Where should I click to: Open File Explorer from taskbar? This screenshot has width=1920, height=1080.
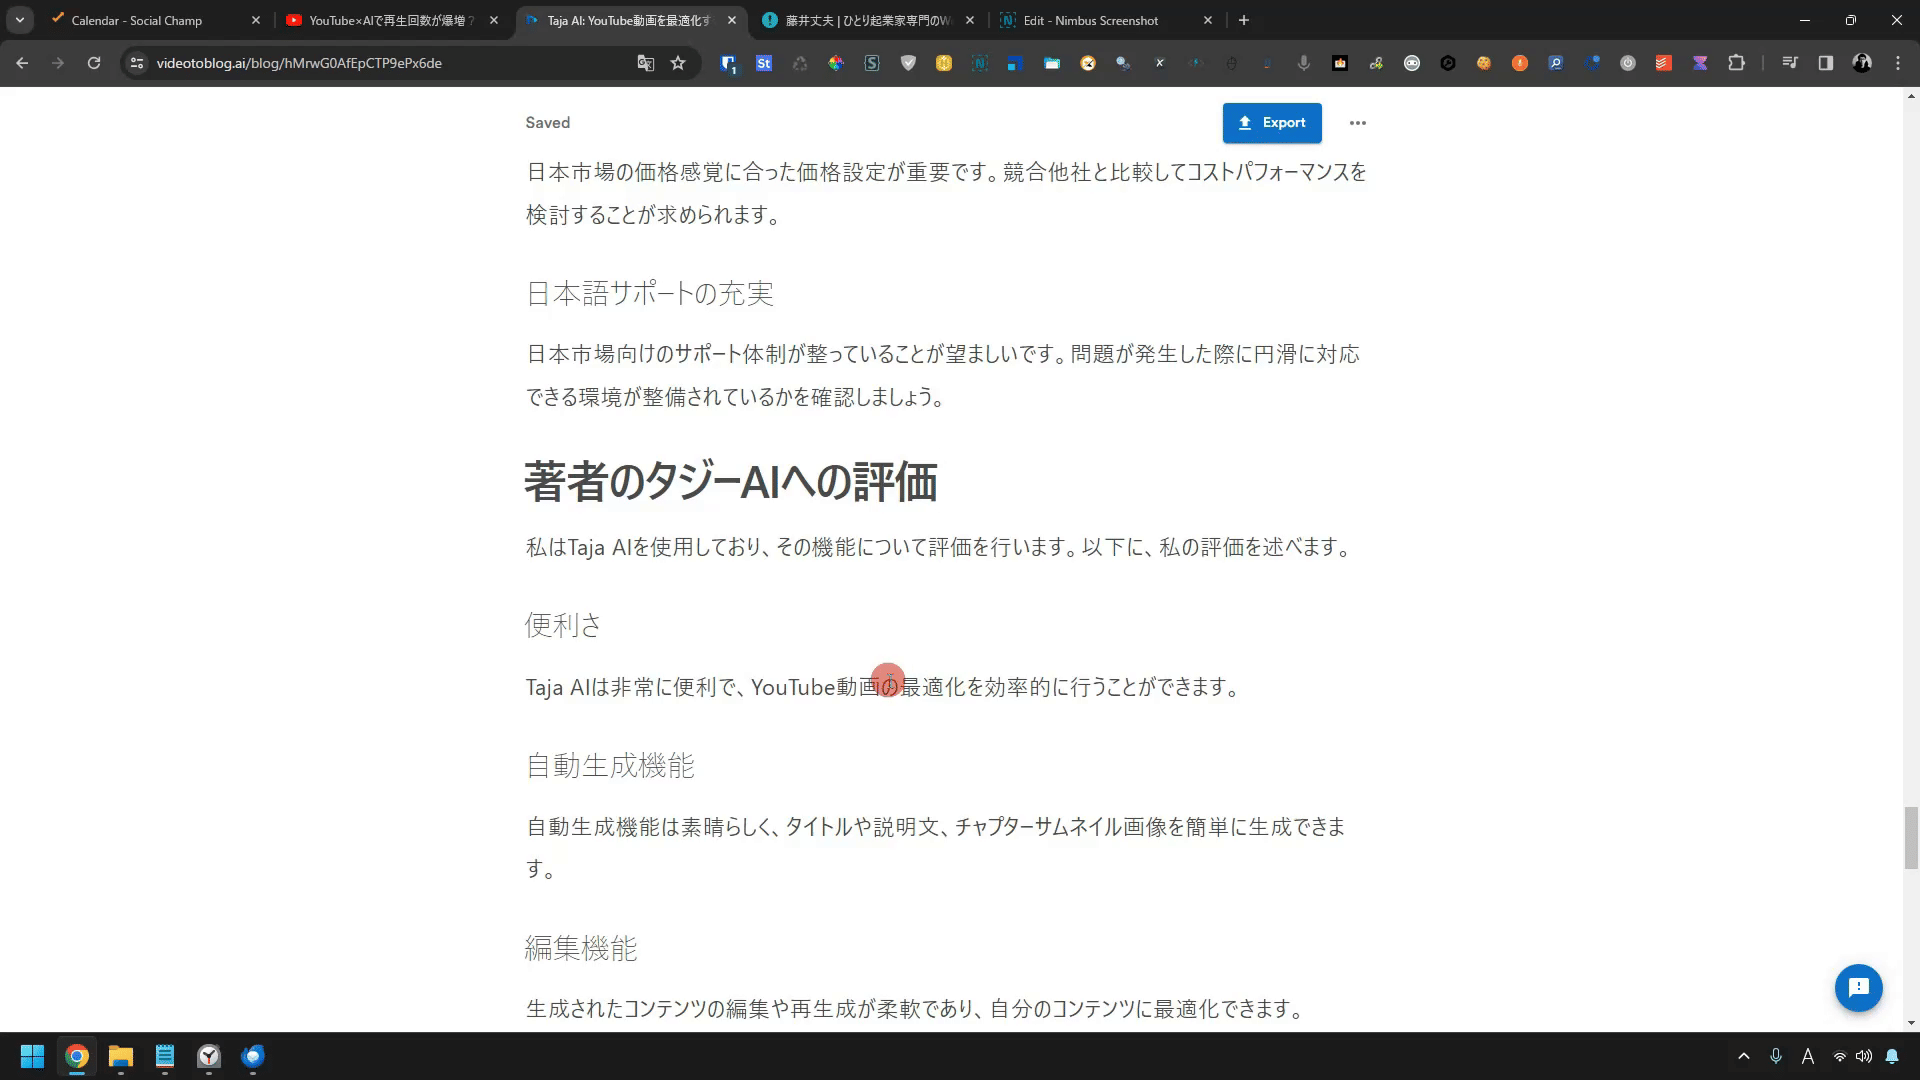[x=121, y=1057]
